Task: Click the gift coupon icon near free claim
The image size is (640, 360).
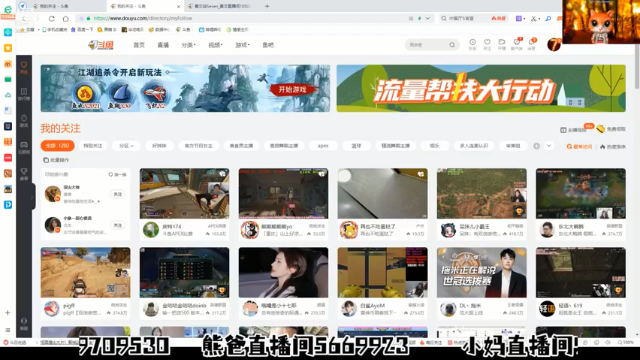Action: (600, 129)
